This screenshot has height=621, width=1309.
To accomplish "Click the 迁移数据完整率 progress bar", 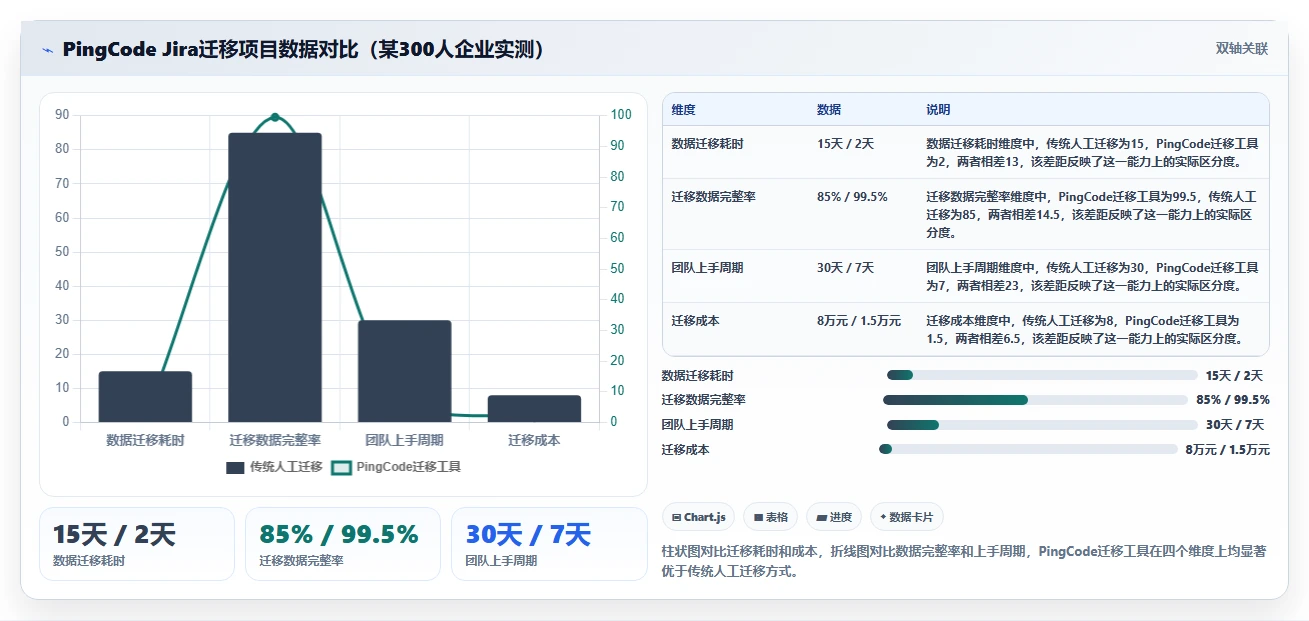I will [1035, 400].
